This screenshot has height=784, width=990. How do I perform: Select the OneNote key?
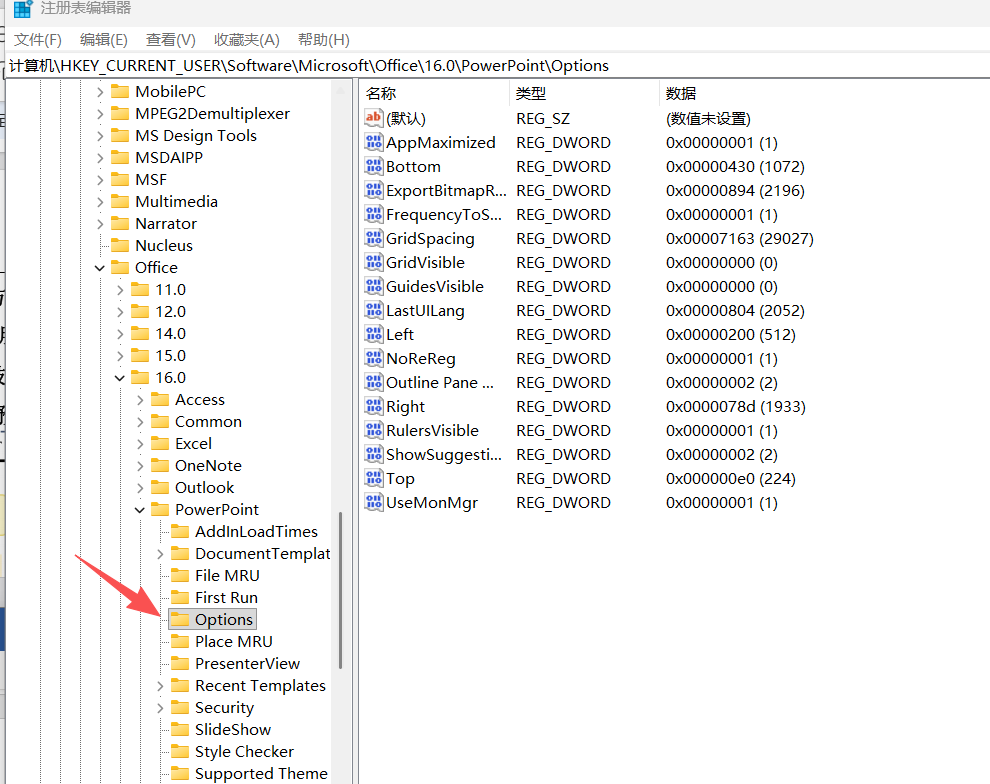point(208,466)
